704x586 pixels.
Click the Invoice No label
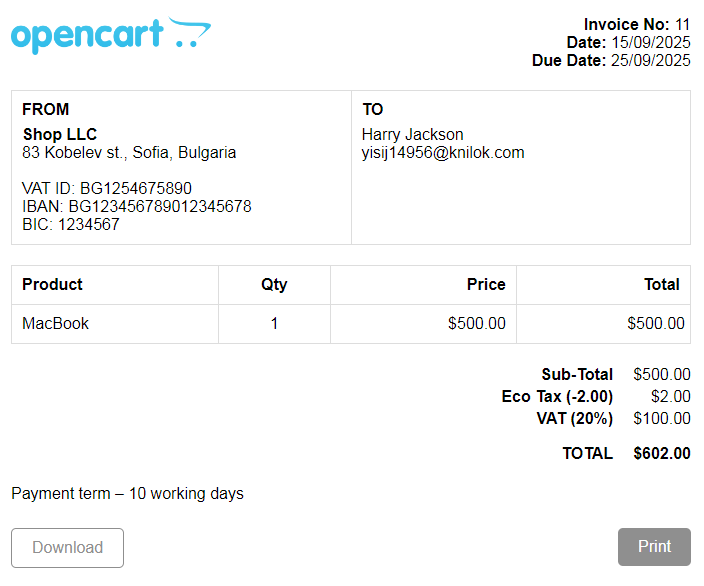pyautogui.click(x=626, y=24)
